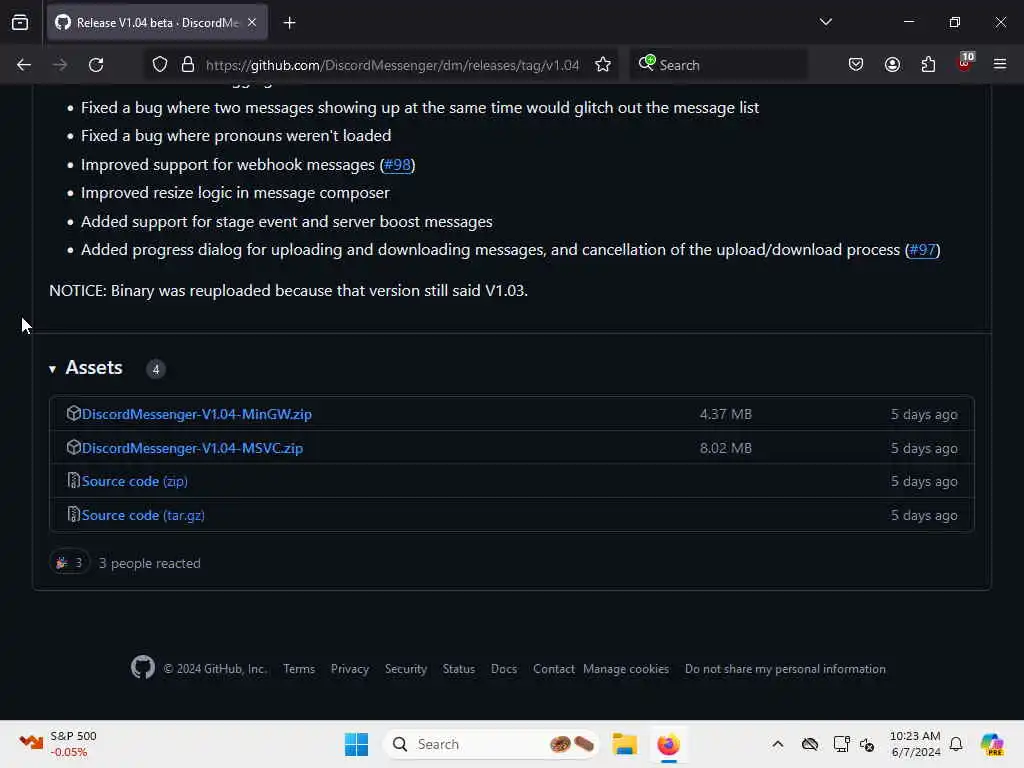
Task: Click the 8.02 MB file size text
Action: (726, 448)
